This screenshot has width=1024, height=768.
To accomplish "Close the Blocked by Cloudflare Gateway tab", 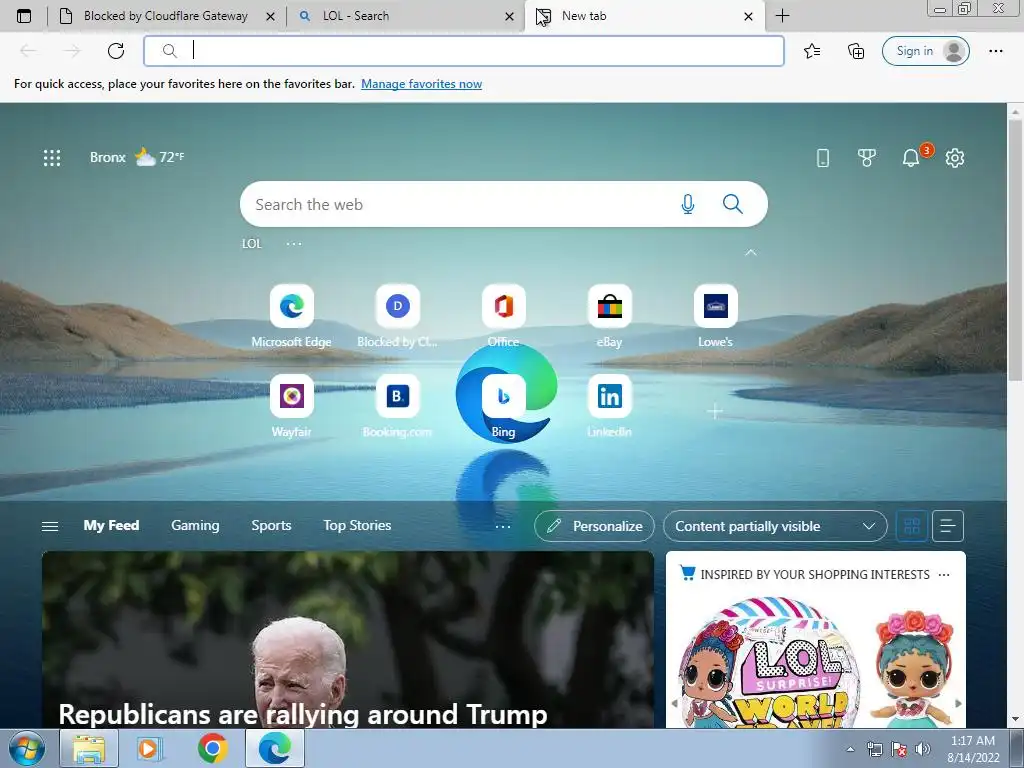I will point(270,16).
